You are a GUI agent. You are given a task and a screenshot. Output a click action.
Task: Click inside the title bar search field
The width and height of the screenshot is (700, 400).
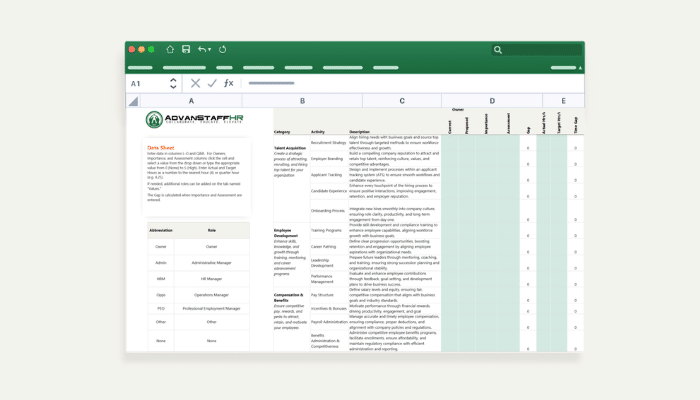(537, 50)
